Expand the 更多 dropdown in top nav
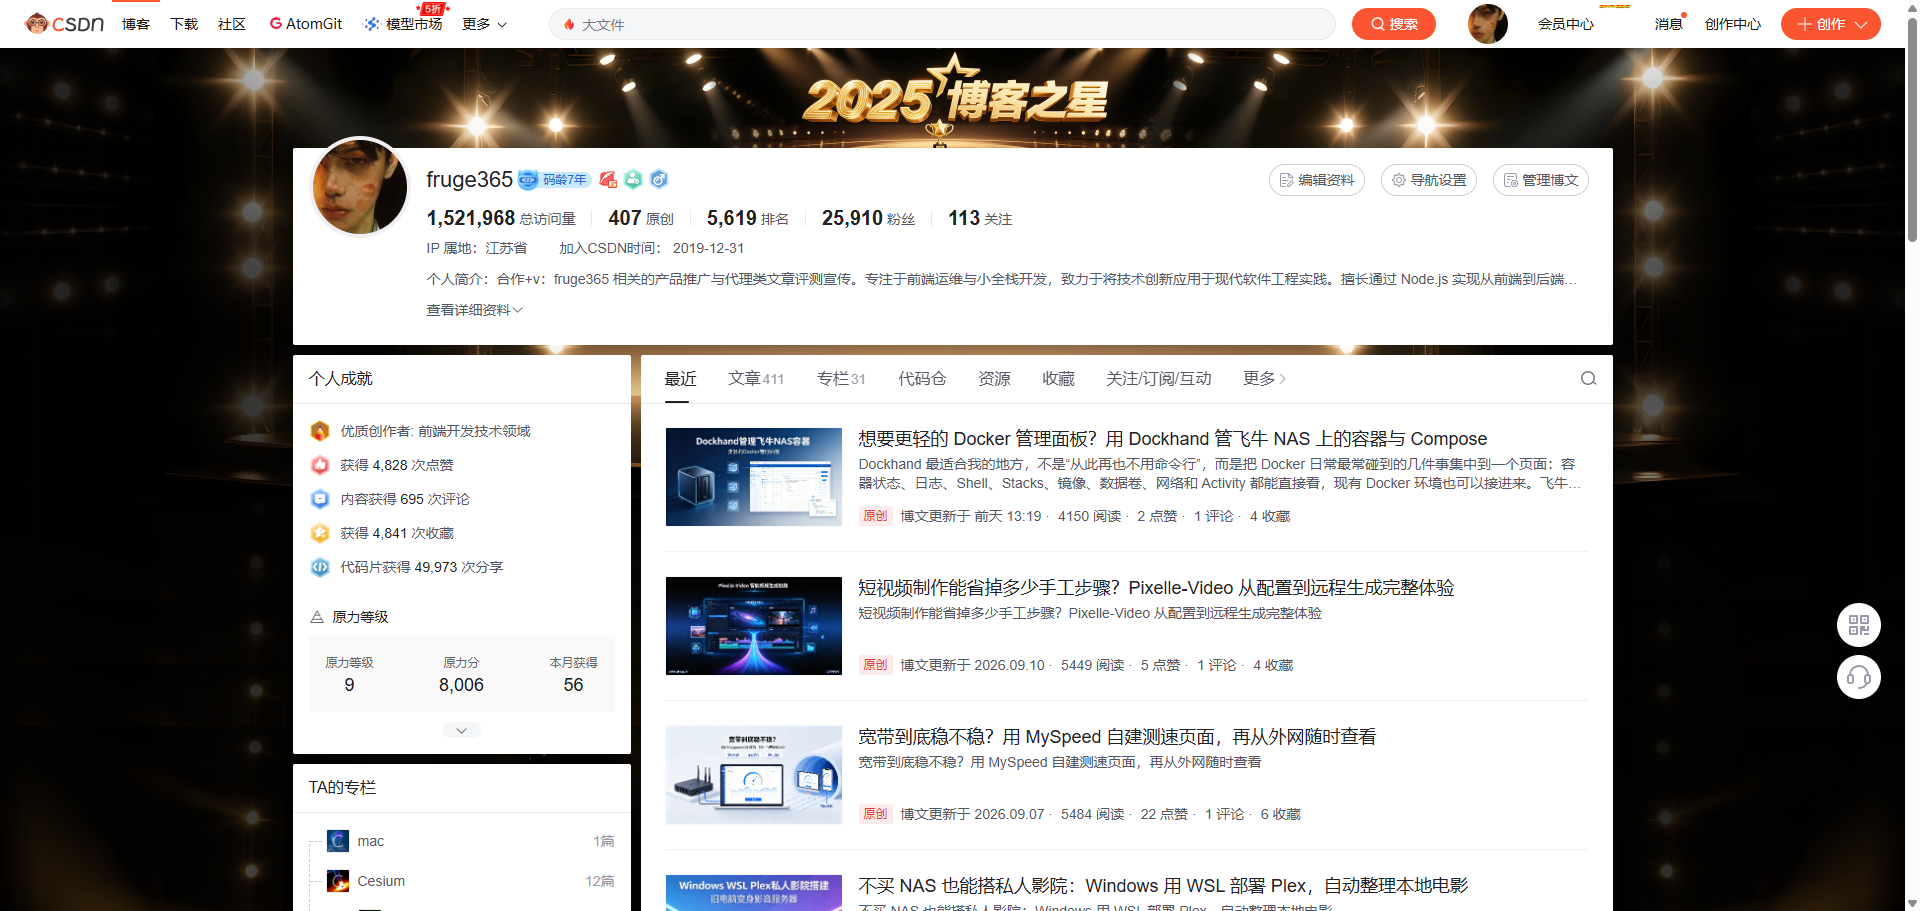Image resolution: width=1920 pixels, height=911 pixels. [x=485, y=24]
